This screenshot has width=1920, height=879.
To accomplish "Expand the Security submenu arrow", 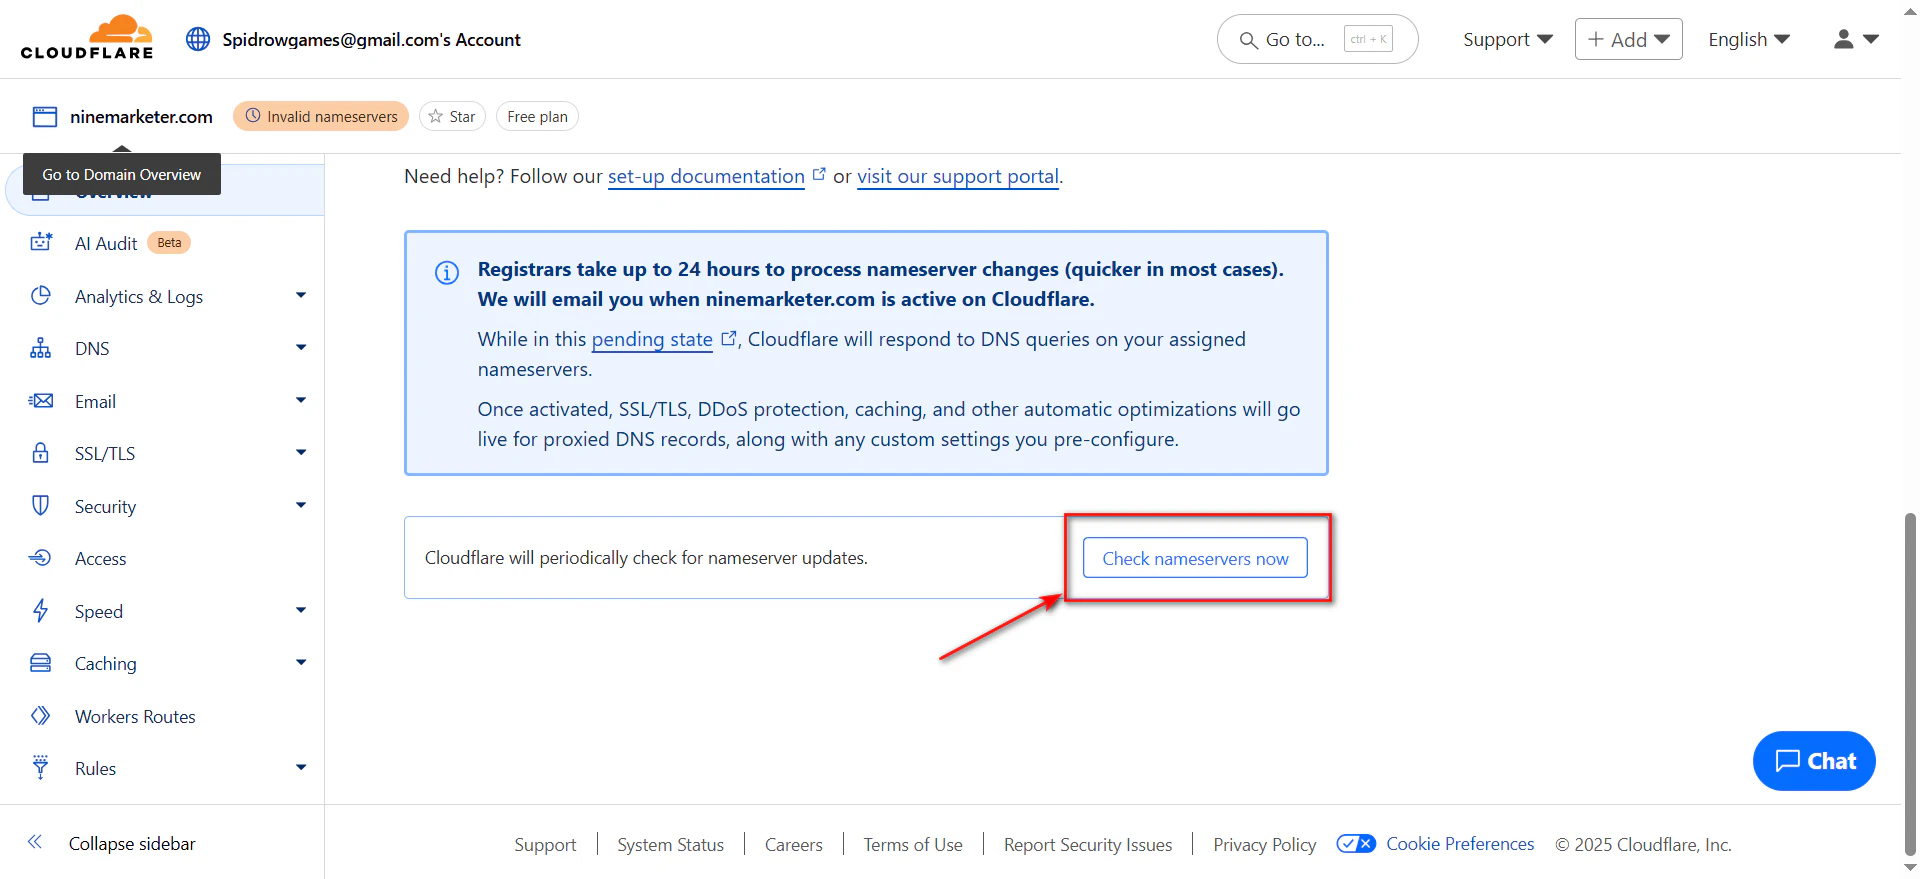I will click(x=301, y=505).
